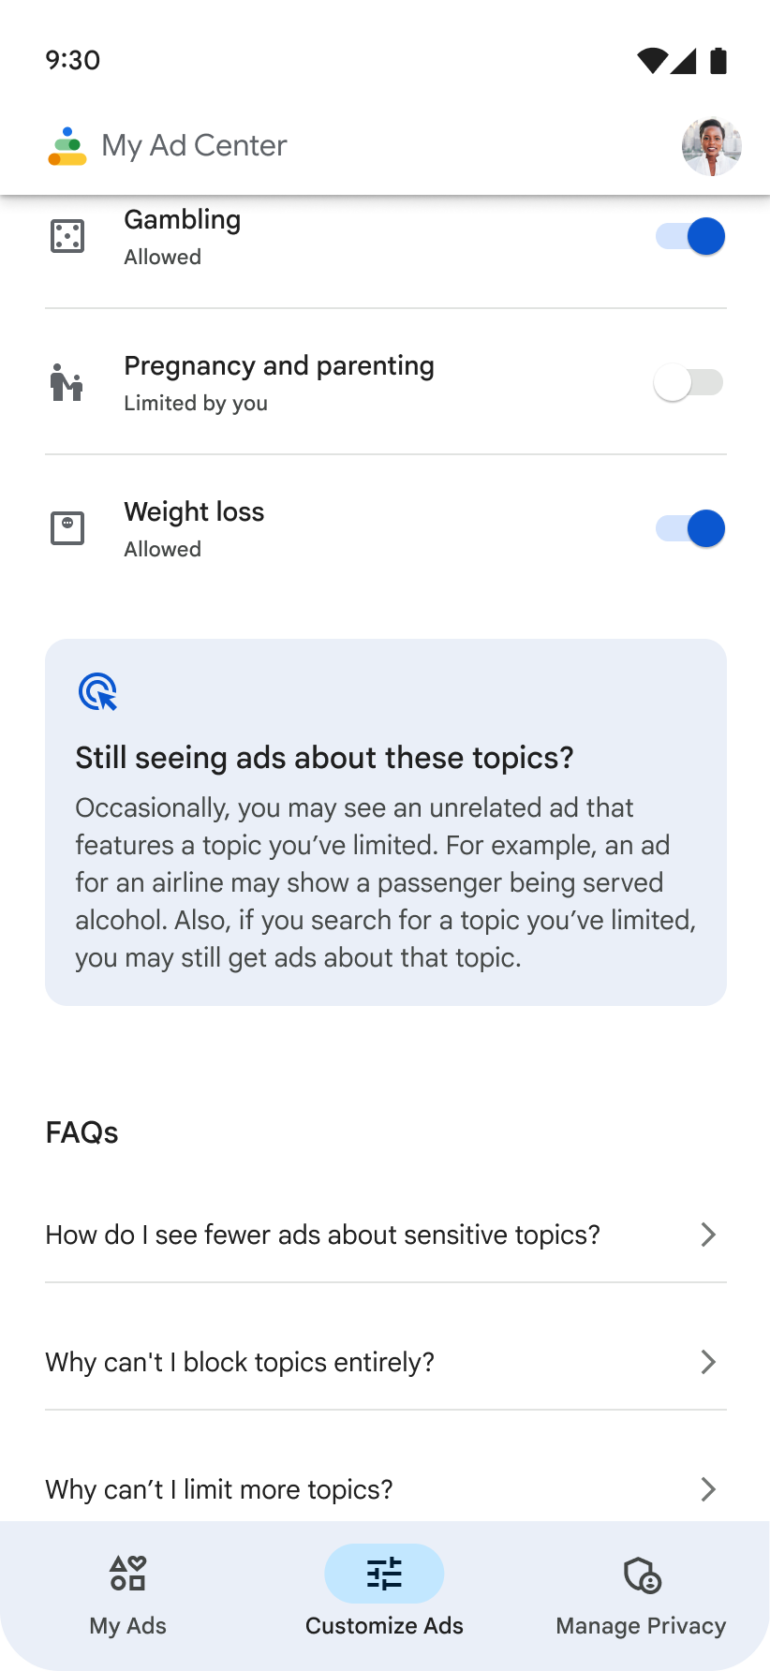
Task: Enable the Pregnancy and parenting toggle
Action: click(689, 382)
